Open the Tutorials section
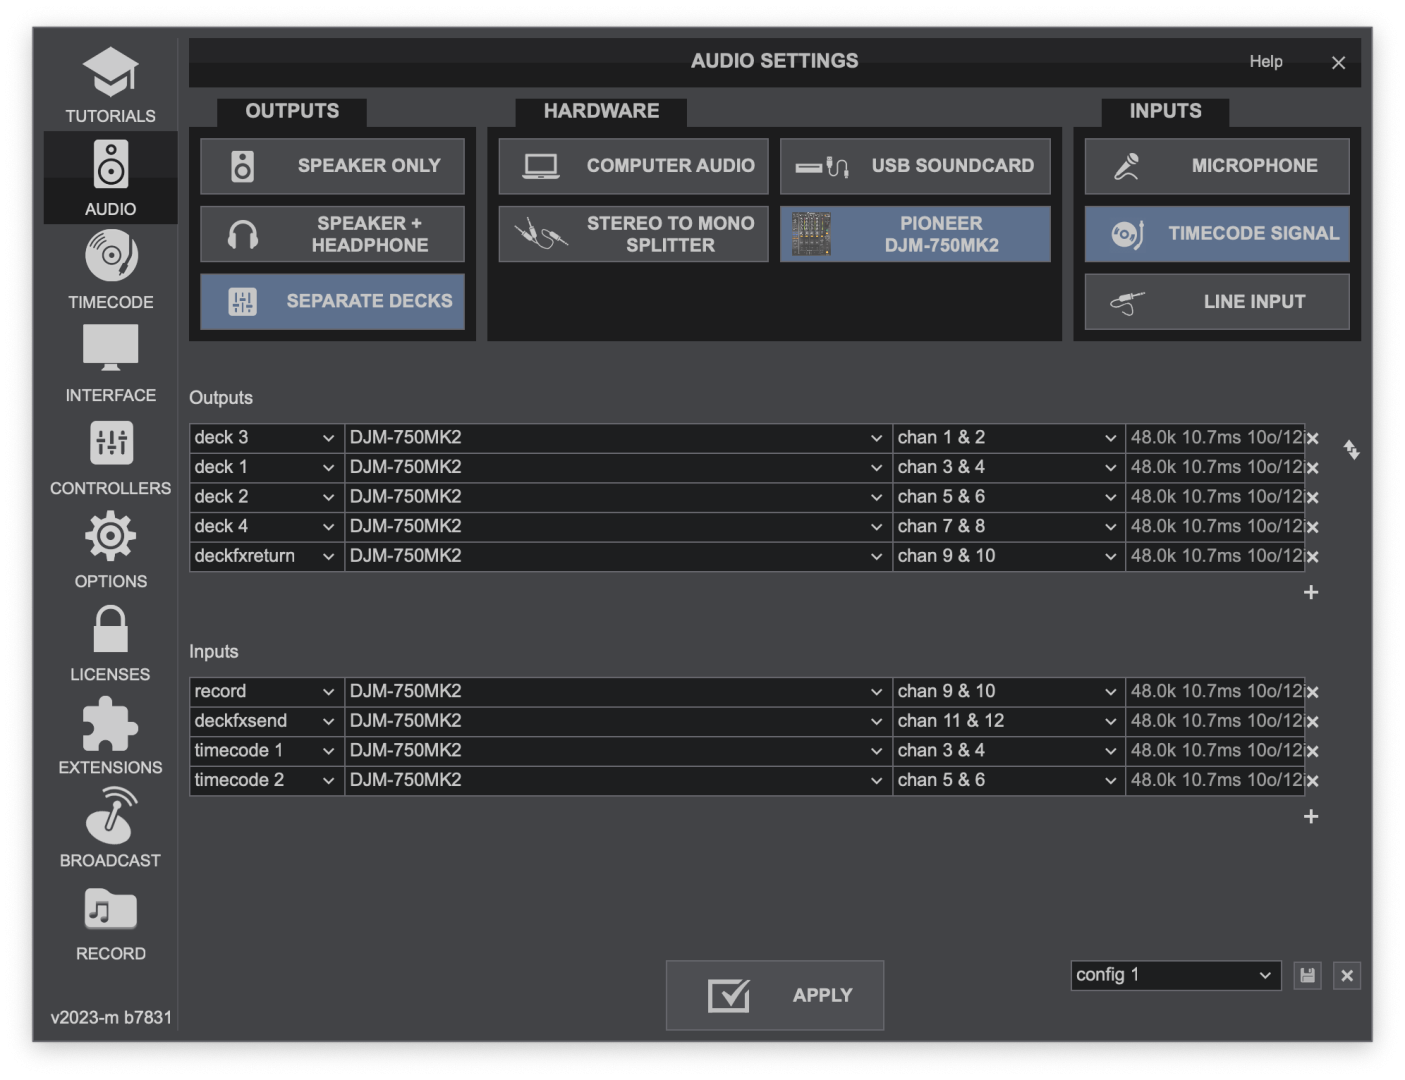Image resolution: width=1405 pixels, height=1080 pixels. [110, 86]
